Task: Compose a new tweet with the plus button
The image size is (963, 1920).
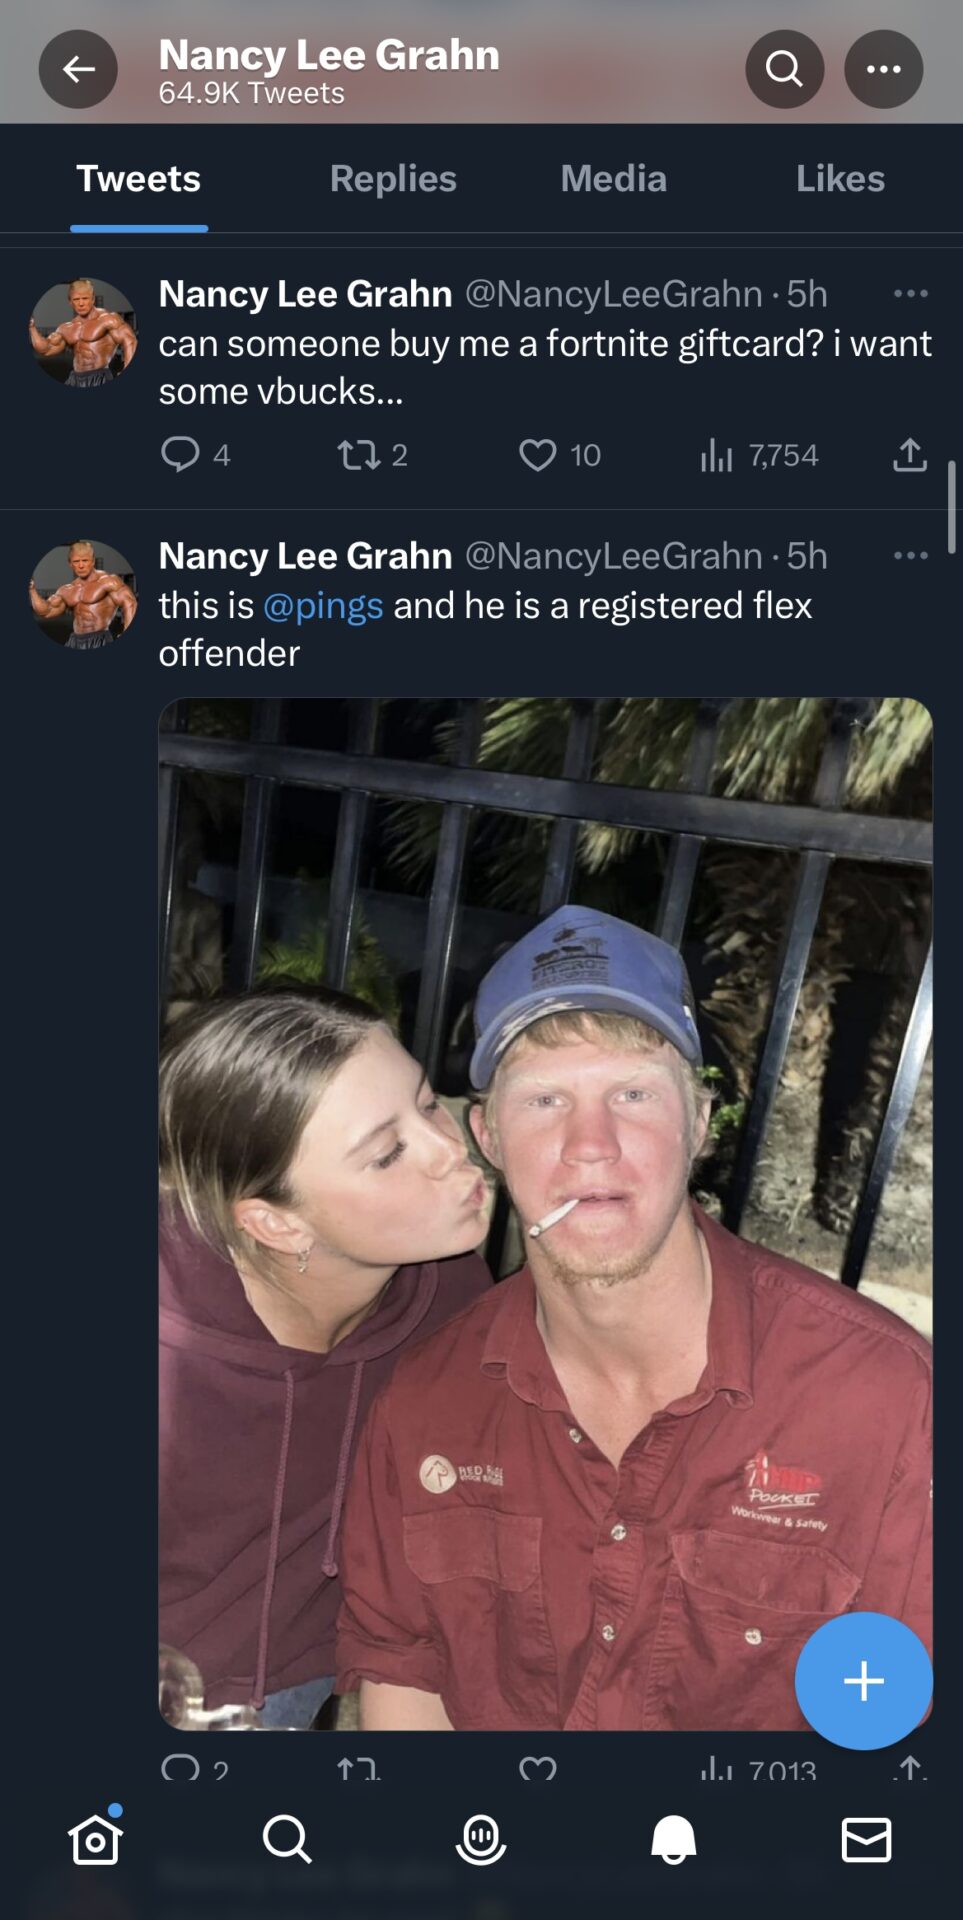Action: click(x=864, y=1681)
